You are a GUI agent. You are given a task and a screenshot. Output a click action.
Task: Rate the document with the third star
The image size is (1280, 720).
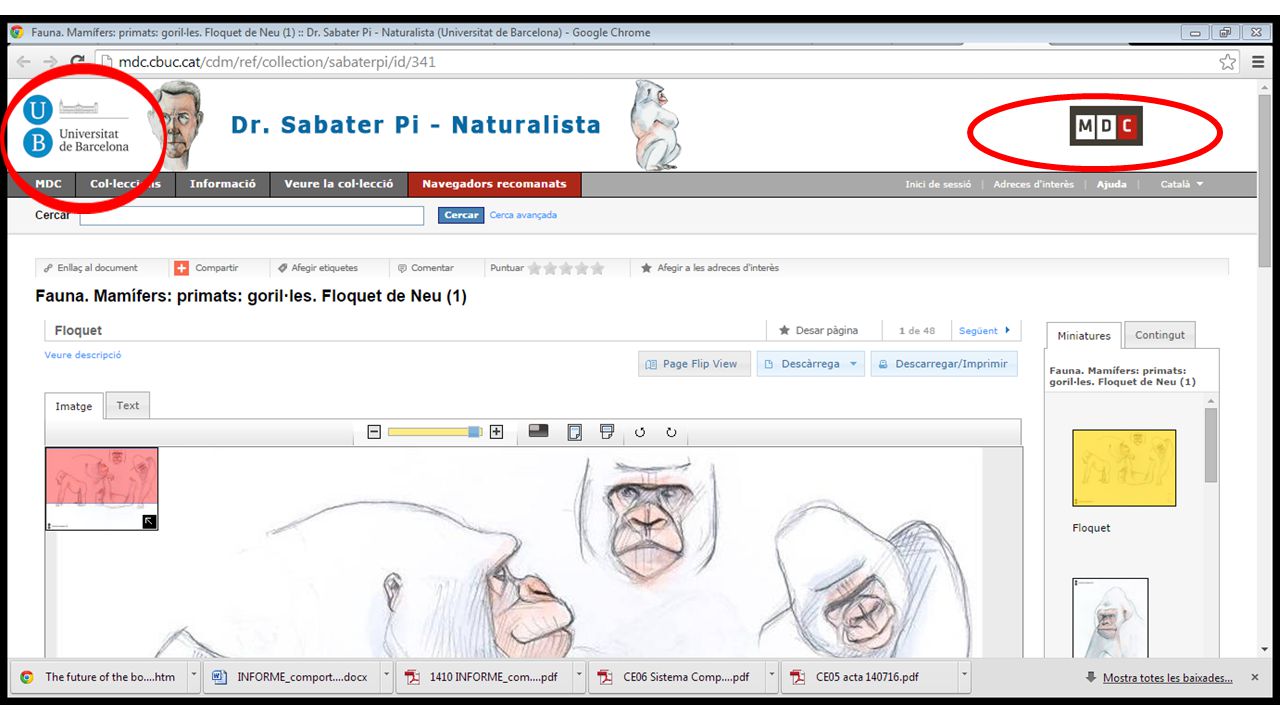[x=566, y=268]
